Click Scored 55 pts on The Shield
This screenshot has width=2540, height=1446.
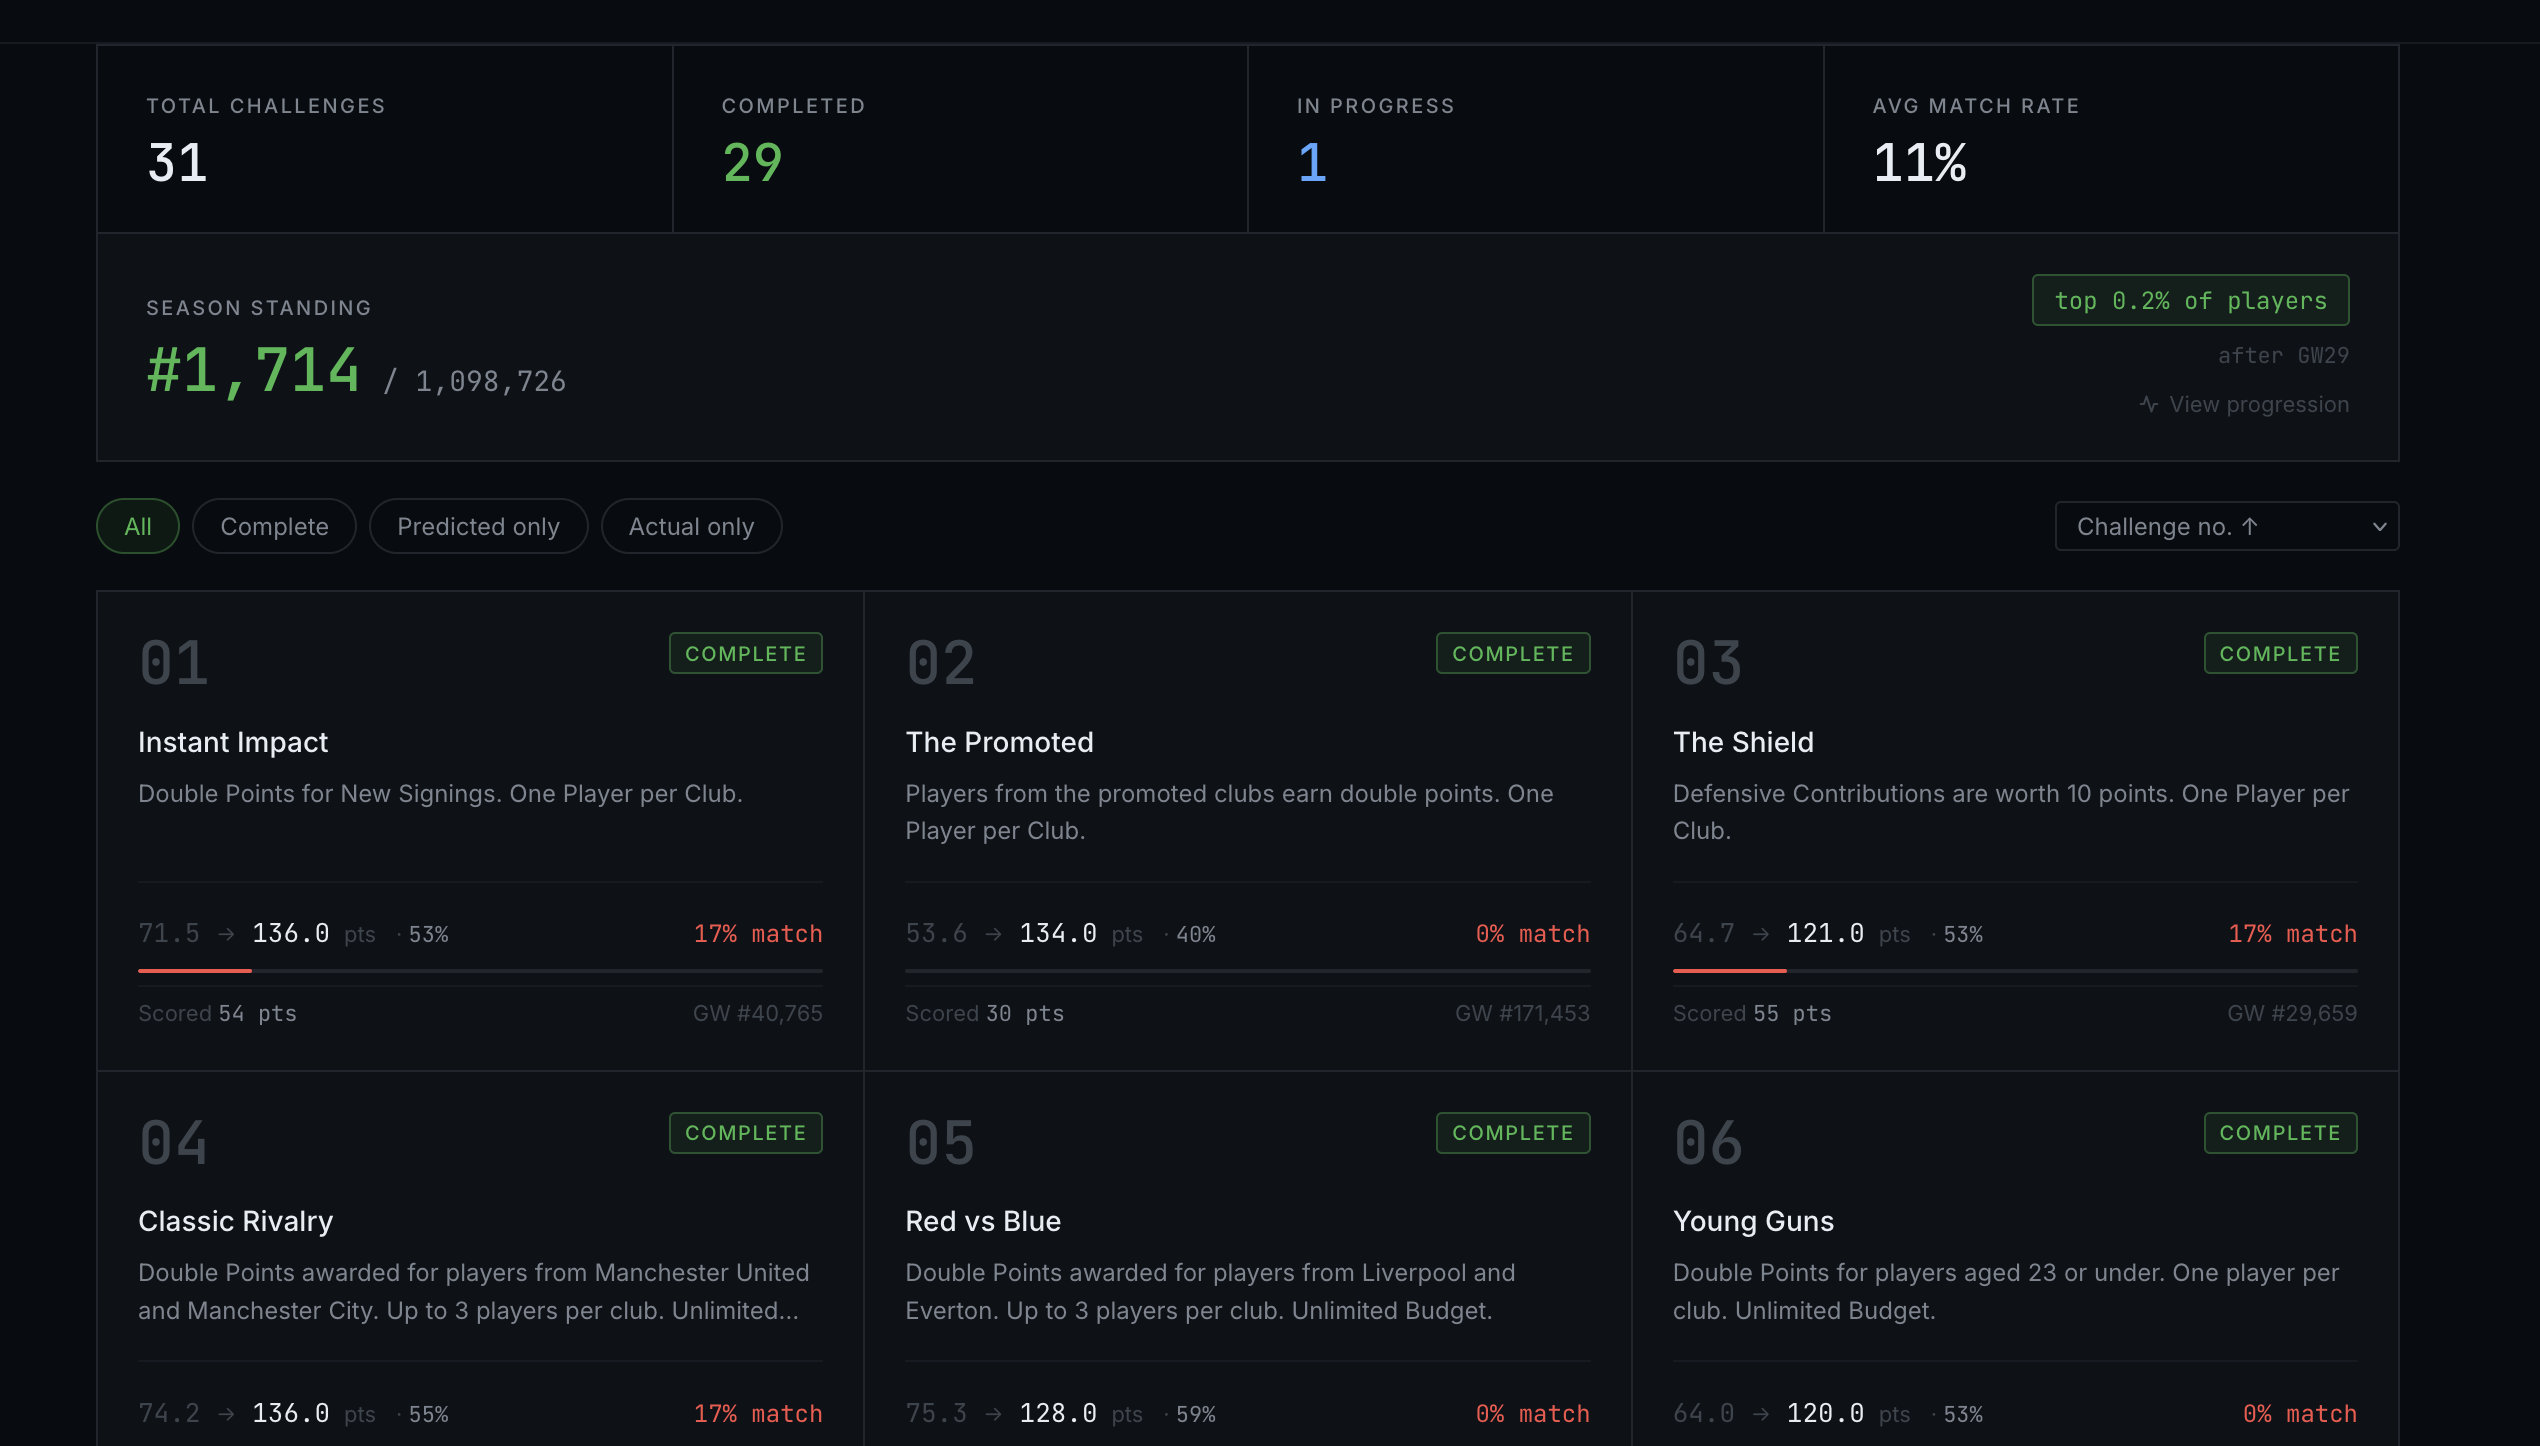point(1752,1013)
